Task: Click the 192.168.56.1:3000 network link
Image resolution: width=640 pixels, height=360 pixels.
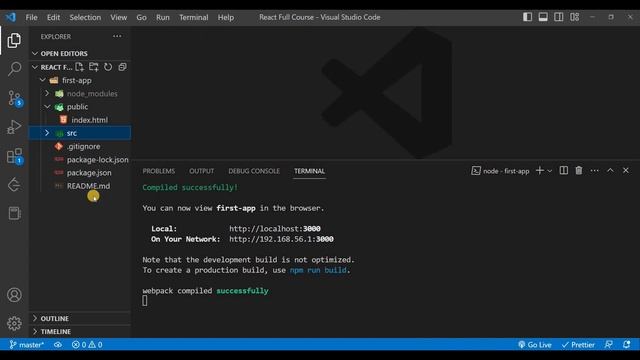Action: point(281,239)
